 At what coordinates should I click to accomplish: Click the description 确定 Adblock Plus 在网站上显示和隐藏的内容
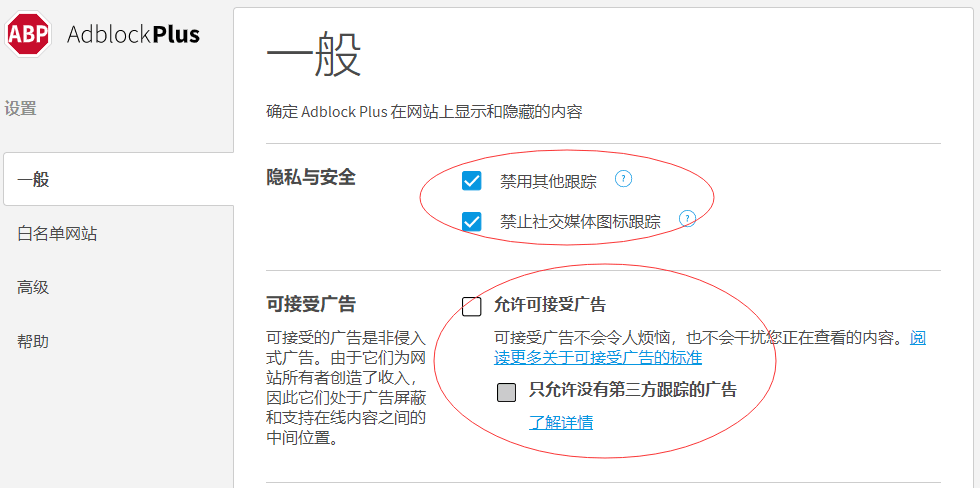point(424,112)
